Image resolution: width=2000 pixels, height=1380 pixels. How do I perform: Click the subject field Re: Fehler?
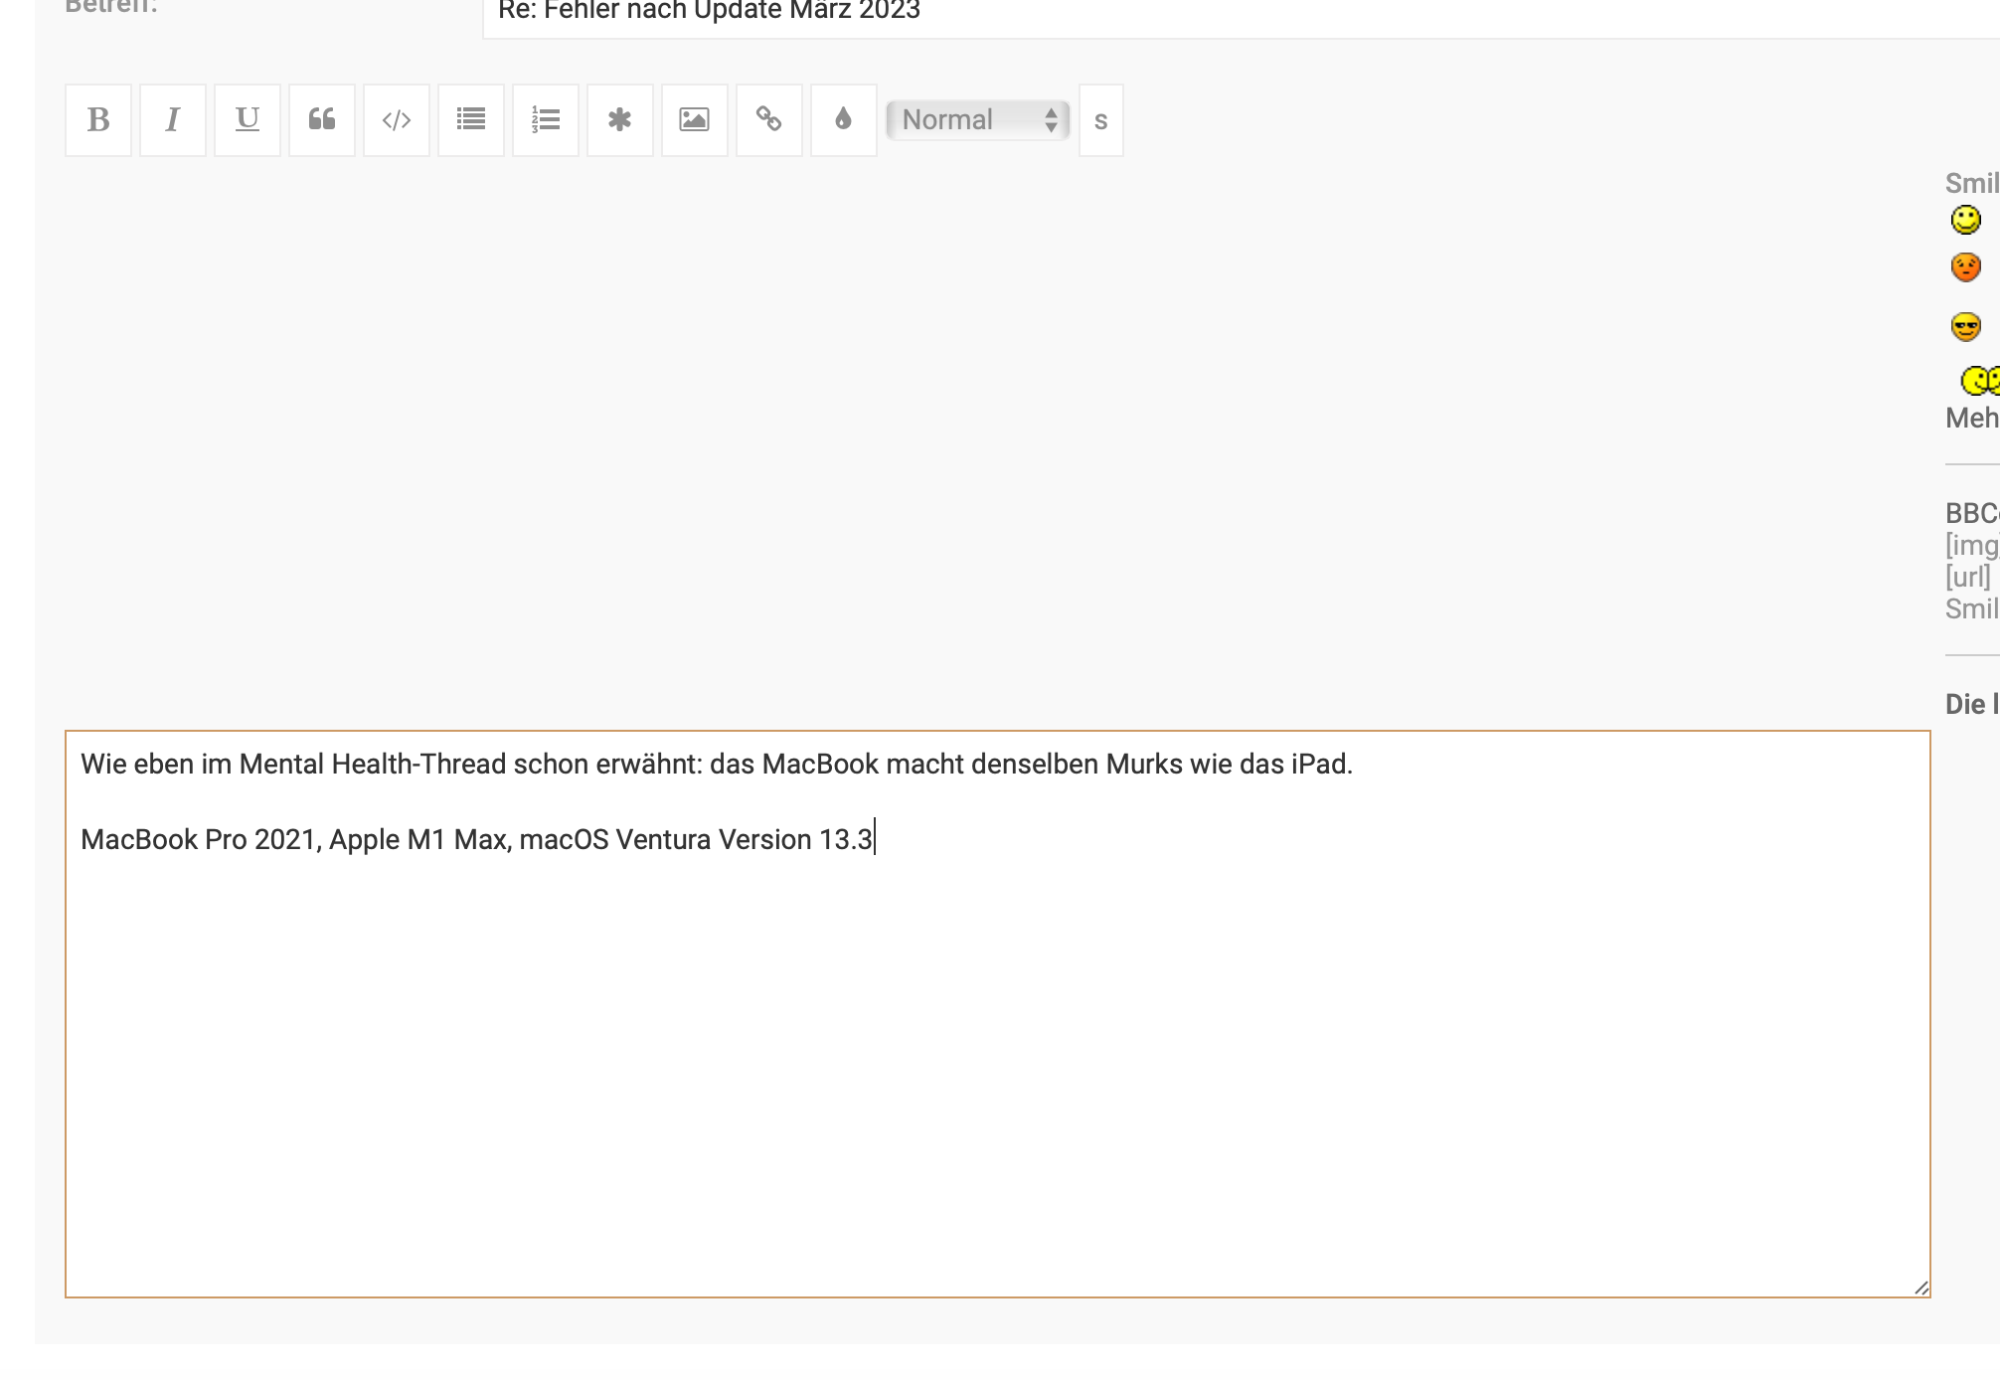[1200, 12]
